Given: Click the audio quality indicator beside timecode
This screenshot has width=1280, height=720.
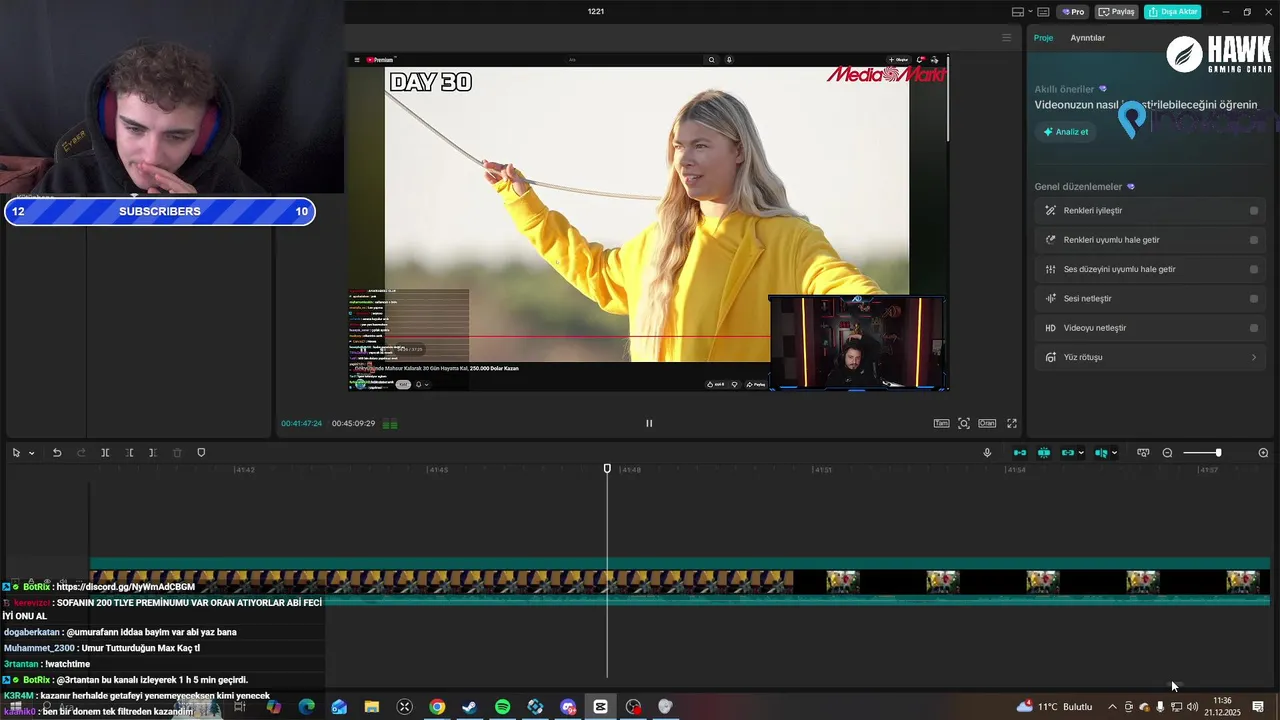Looking at the screenshot, I should pos(390,424).
